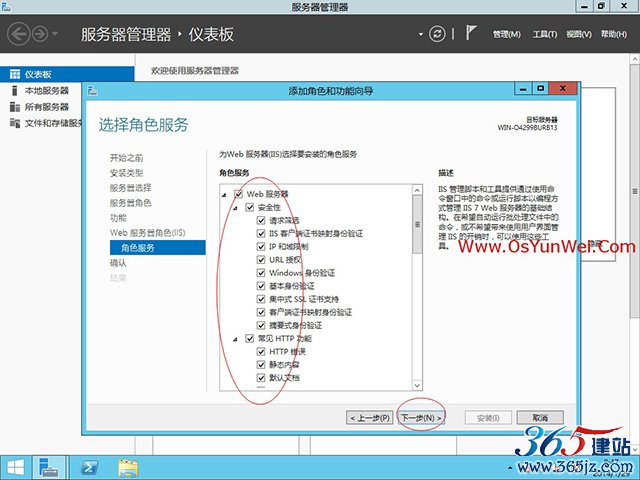Screen dimensions: 640x480
Task: Click the 欢迎使用服务器管理器 heading
Action: tap(195, 71)
